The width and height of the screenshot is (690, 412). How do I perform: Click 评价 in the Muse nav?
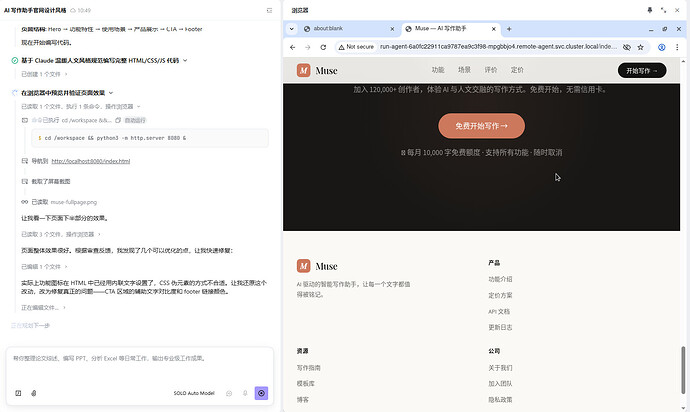coord(491,70)
